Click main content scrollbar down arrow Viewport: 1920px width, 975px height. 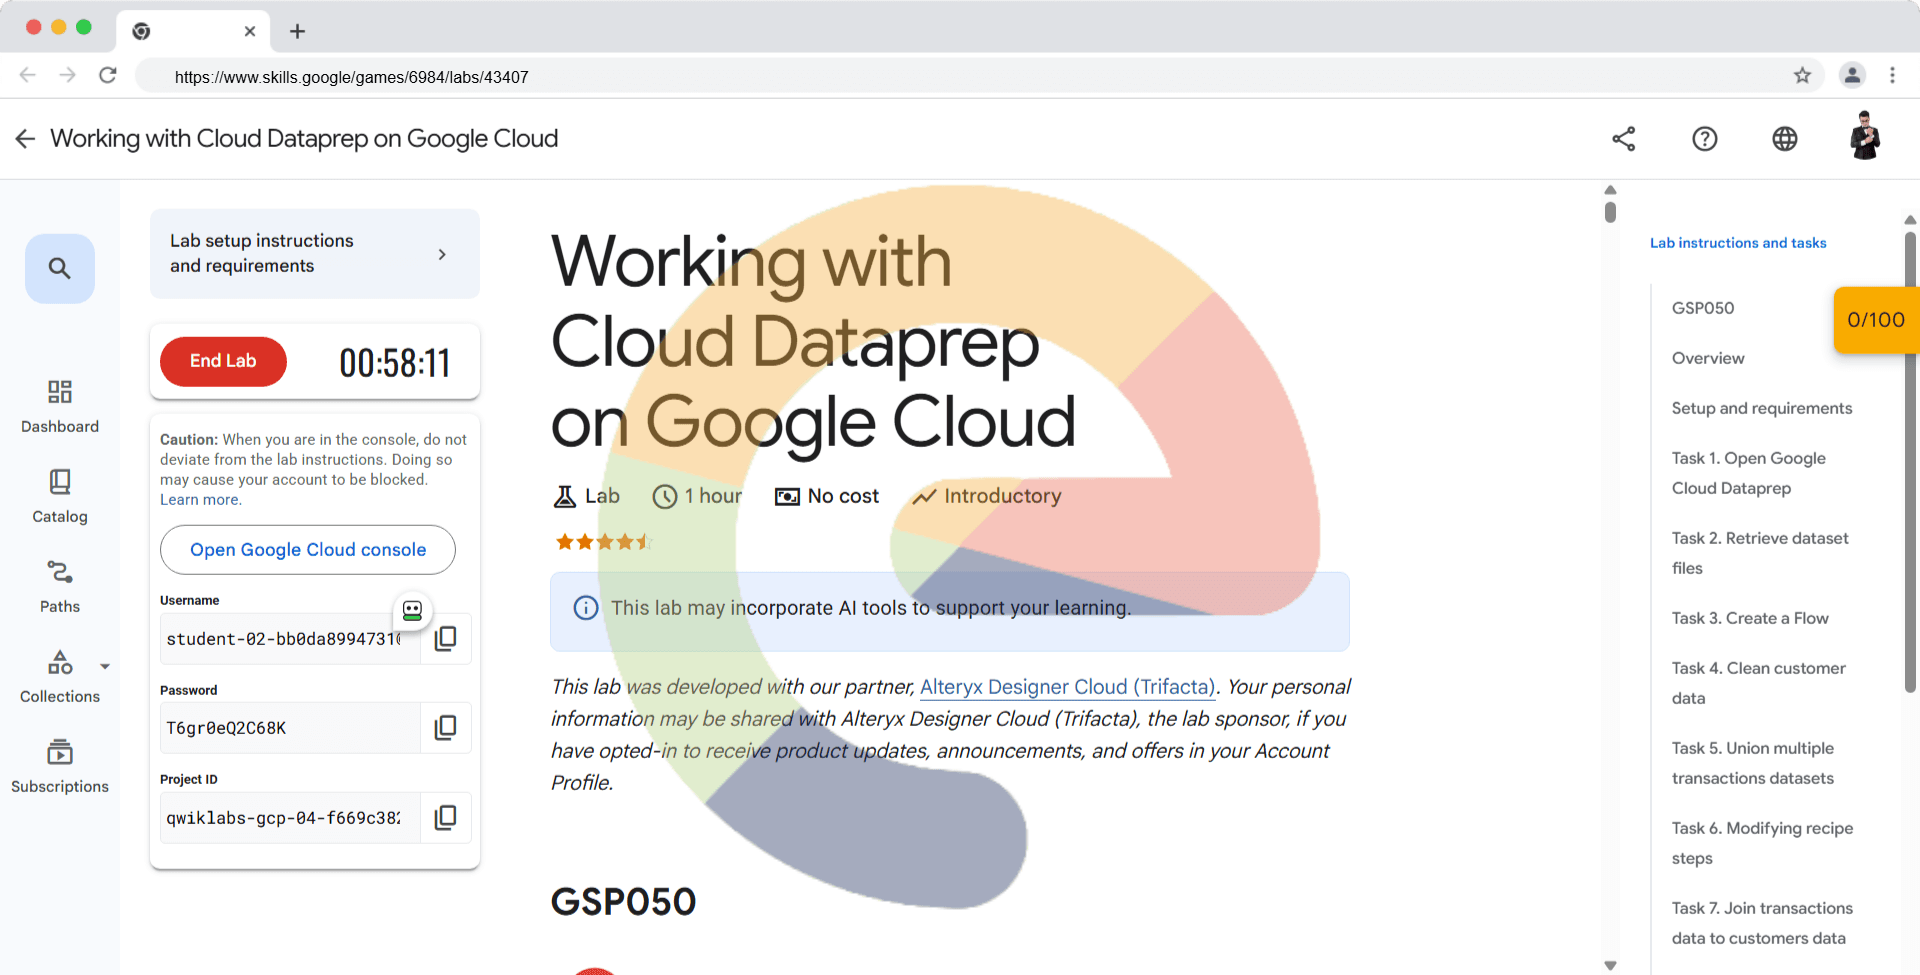point(1610,965)
